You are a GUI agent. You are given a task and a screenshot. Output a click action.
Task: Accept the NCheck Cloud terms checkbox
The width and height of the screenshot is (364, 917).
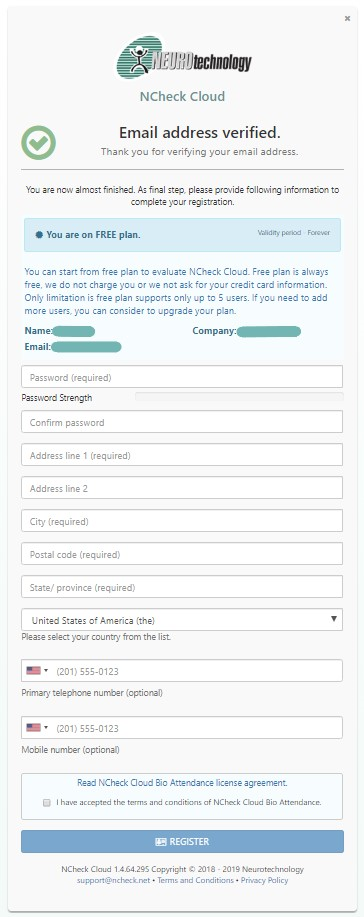point(47,803)
